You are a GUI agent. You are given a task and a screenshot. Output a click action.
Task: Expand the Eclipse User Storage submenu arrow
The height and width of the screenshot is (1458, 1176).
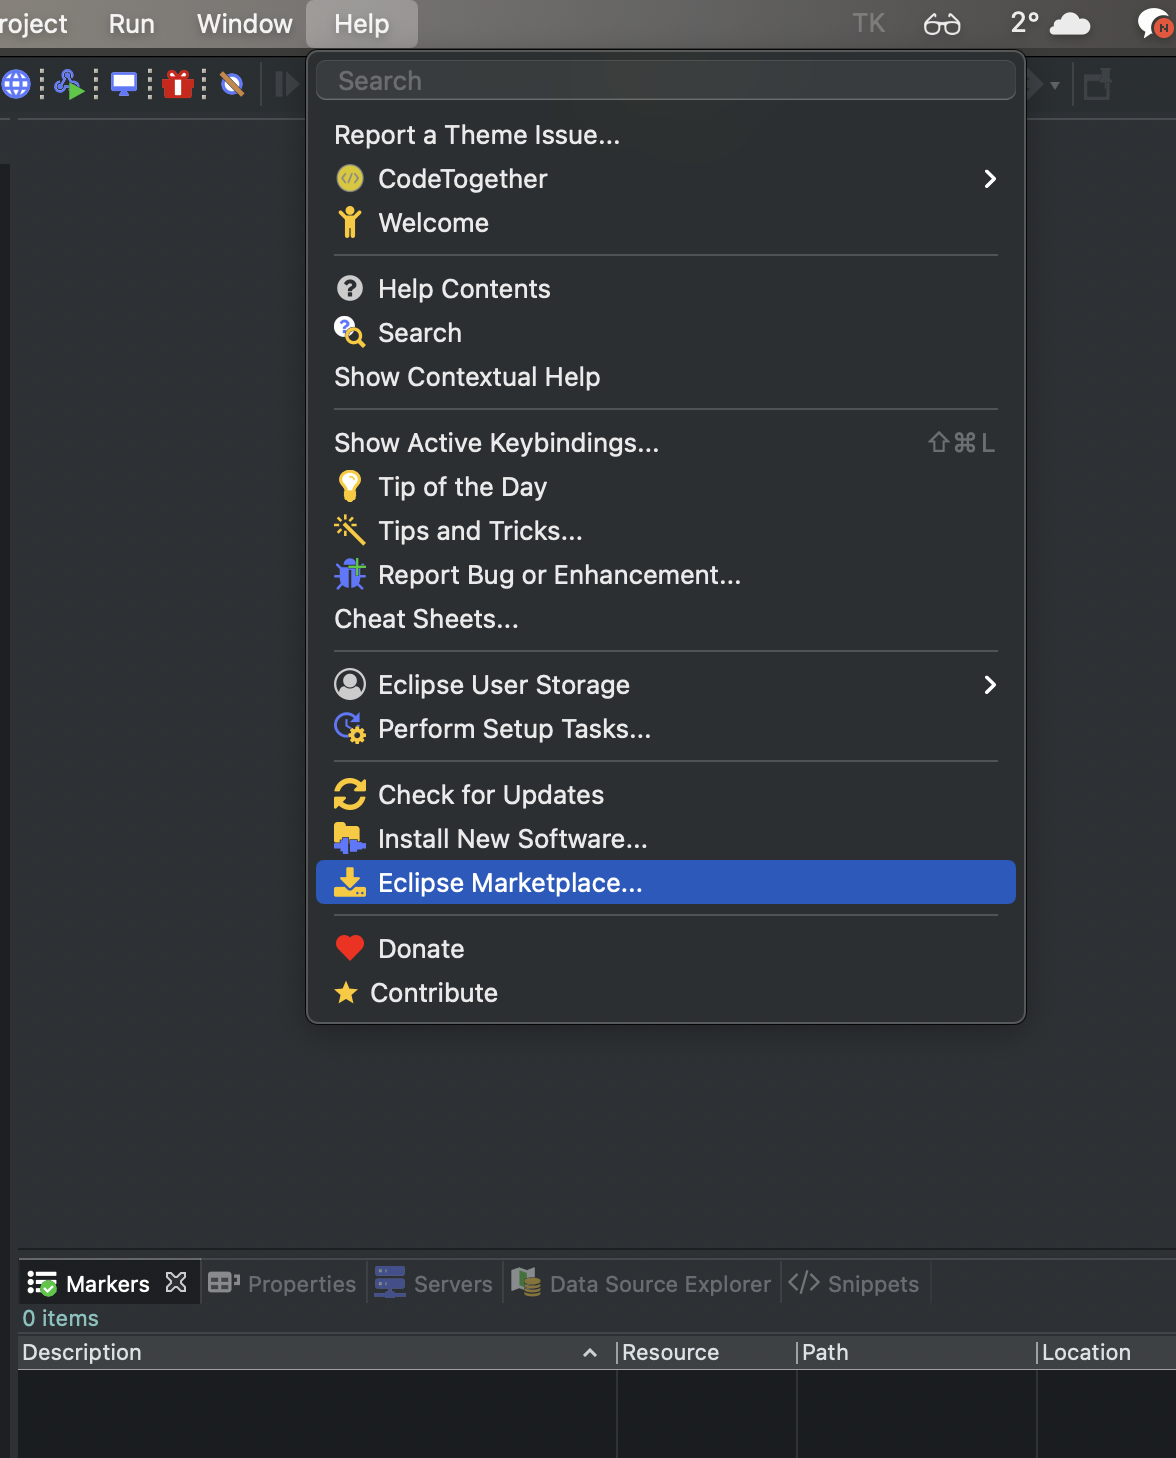[990, 685]
